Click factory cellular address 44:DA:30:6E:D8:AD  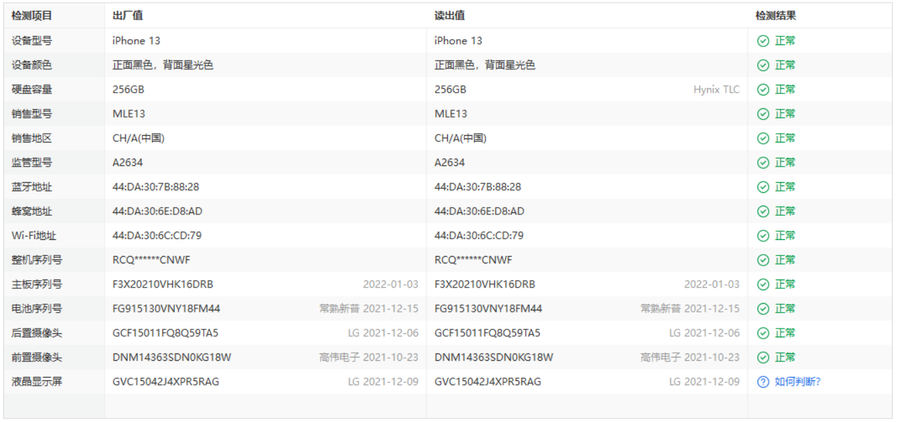click(x=157, y=211)
